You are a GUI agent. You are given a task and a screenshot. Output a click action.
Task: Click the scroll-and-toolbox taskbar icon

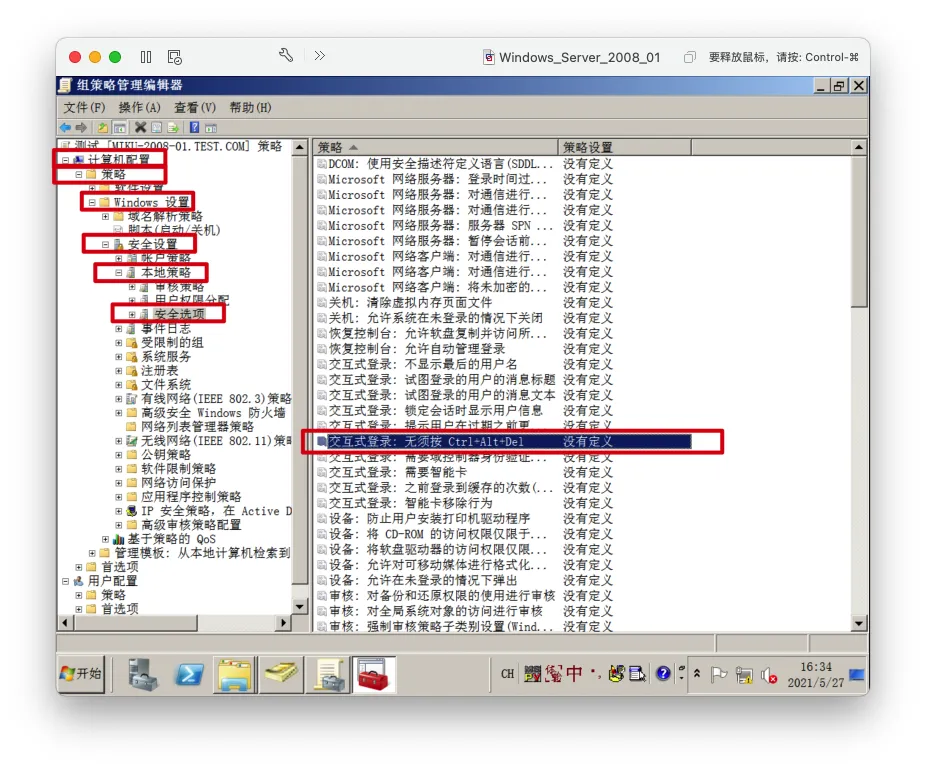point(328,674)
